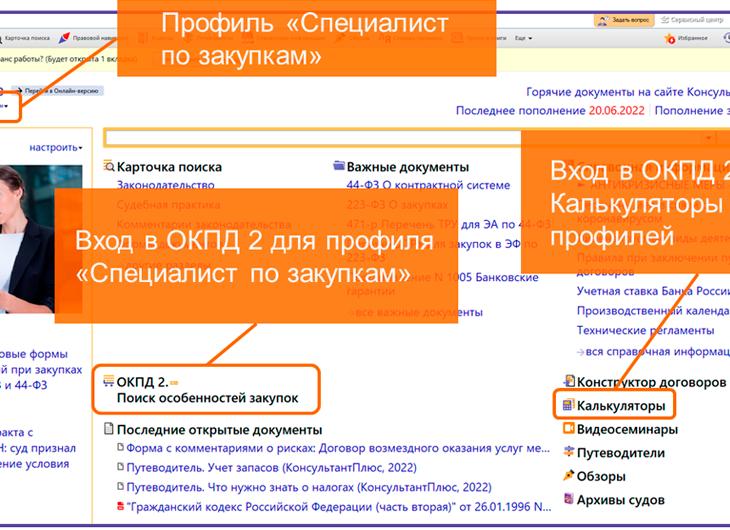Open Карточка поиска in the top toolbar

tap(26, 38)
